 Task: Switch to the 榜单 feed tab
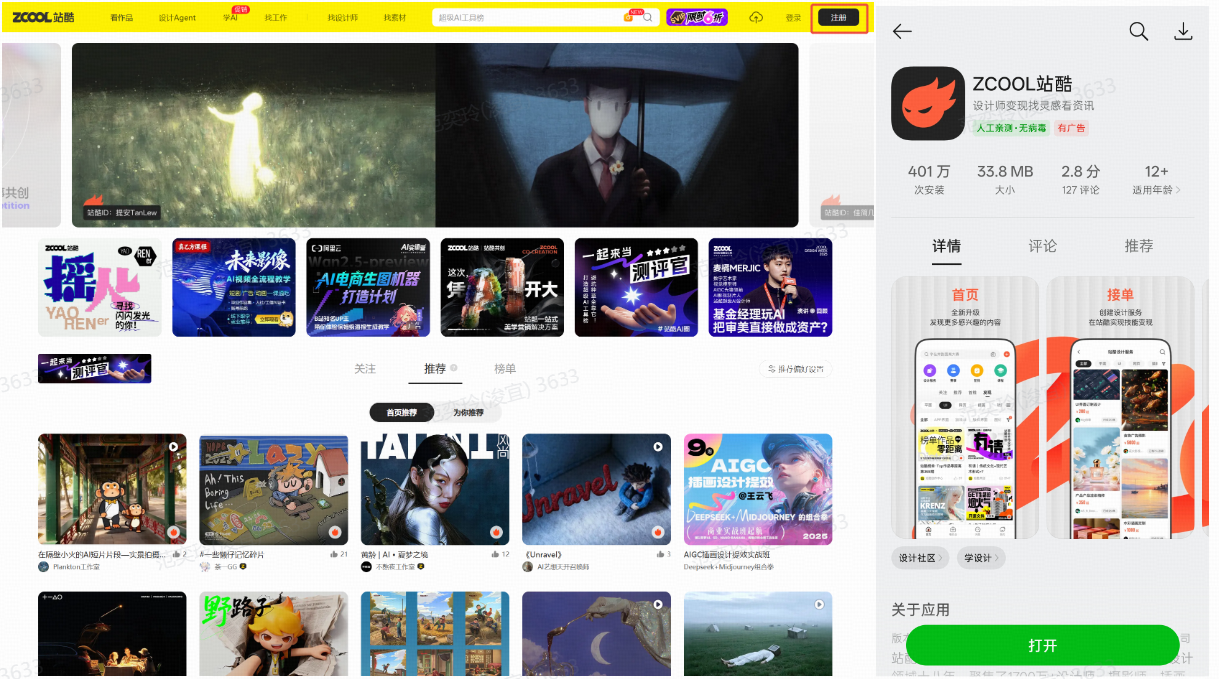pos(506,369)
